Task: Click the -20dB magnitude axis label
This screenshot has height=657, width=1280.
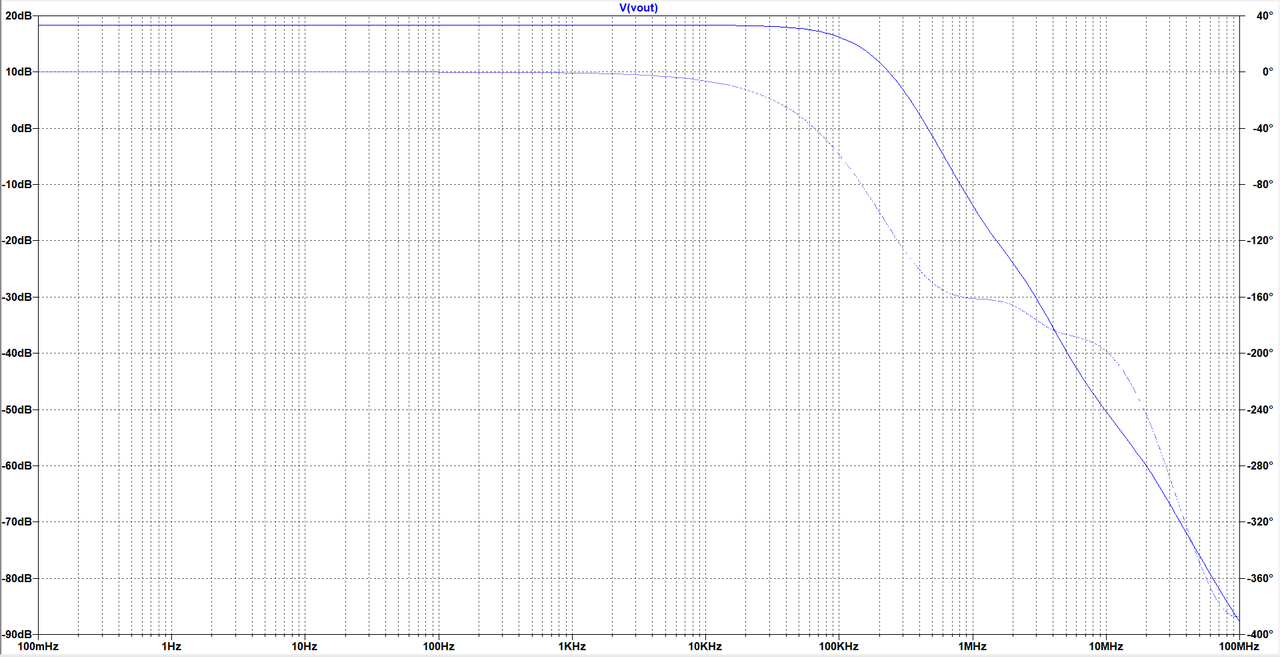Action: [x=16, y=241]
